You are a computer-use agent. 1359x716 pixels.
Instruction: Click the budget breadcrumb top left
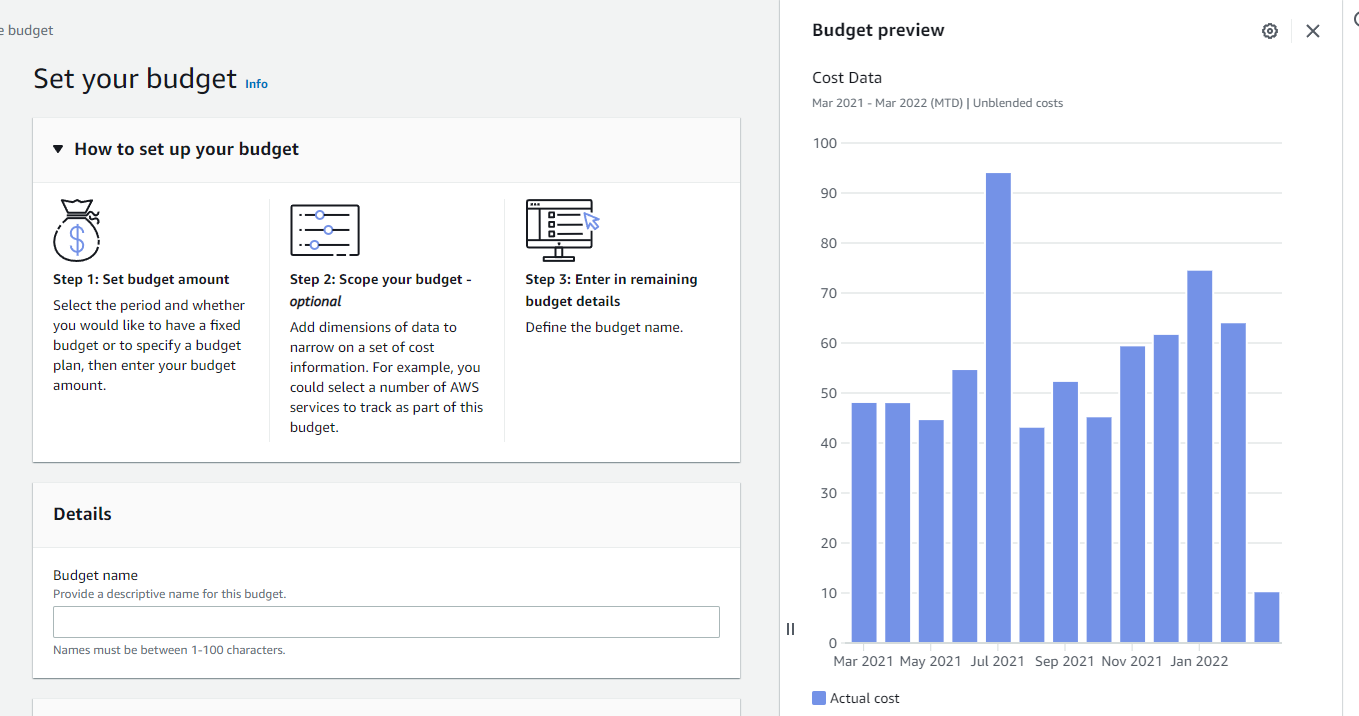tap(26, 30)
